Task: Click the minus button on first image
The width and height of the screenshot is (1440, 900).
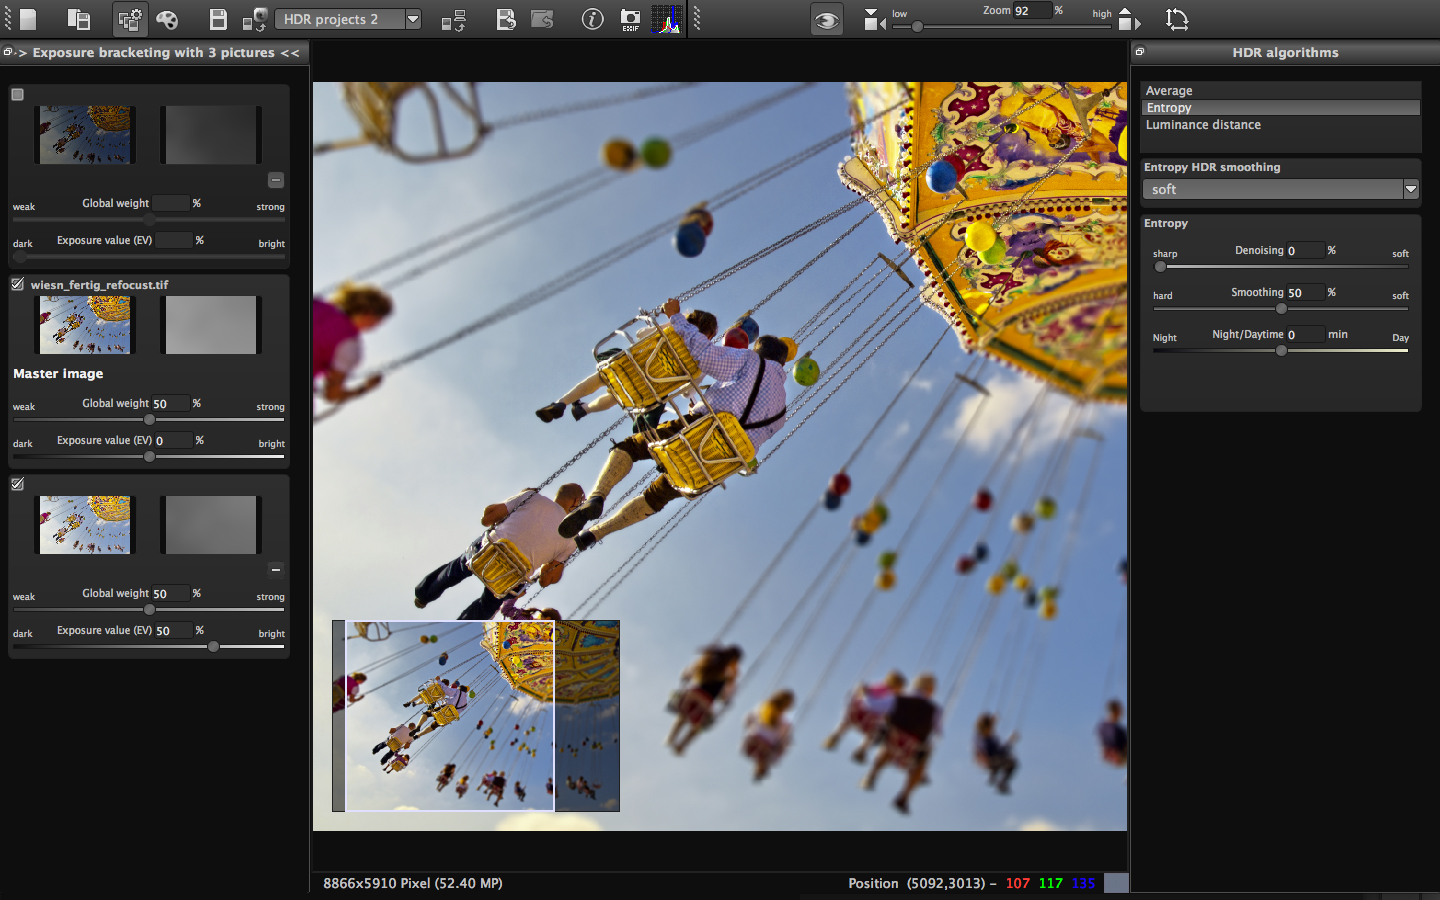Action: coord(276,180)
